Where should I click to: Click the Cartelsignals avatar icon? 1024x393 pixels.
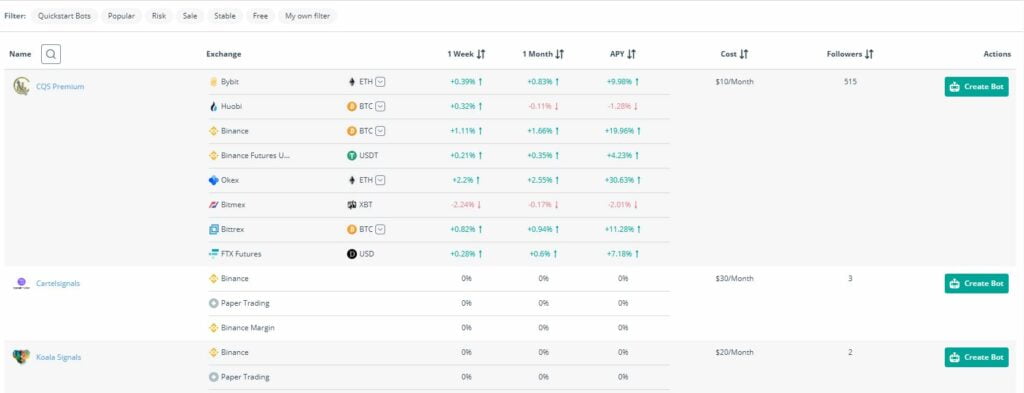21,283
